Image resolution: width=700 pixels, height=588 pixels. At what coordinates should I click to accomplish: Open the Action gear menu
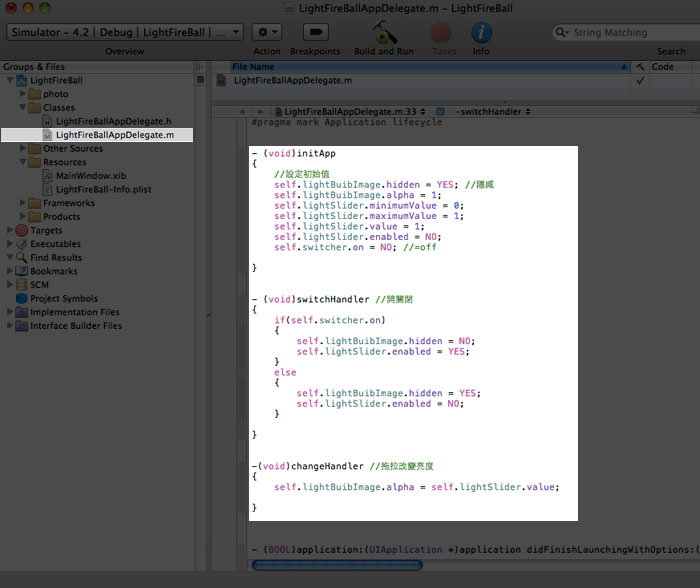267,32
